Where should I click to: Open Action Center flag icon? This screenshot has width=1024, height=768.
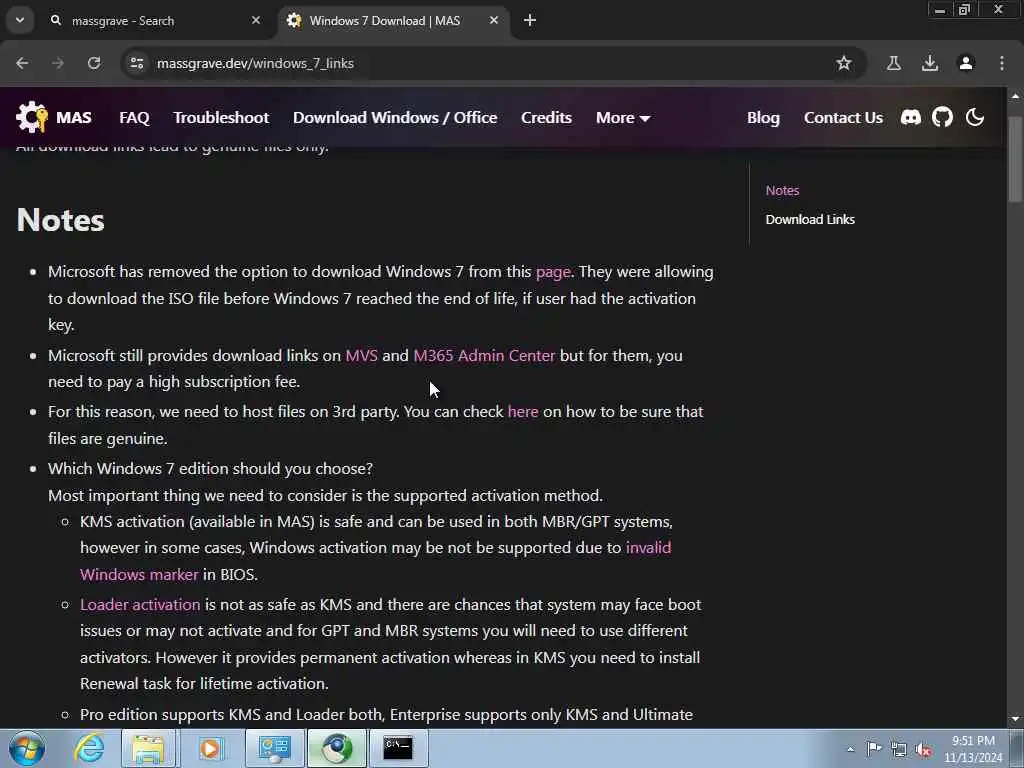click(874, 748)
